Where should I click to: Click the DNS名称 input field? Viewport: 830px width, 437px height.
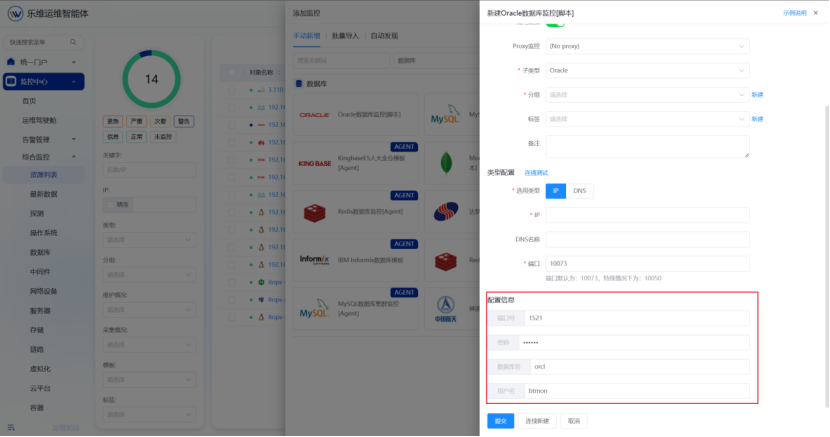coord(647,240)
